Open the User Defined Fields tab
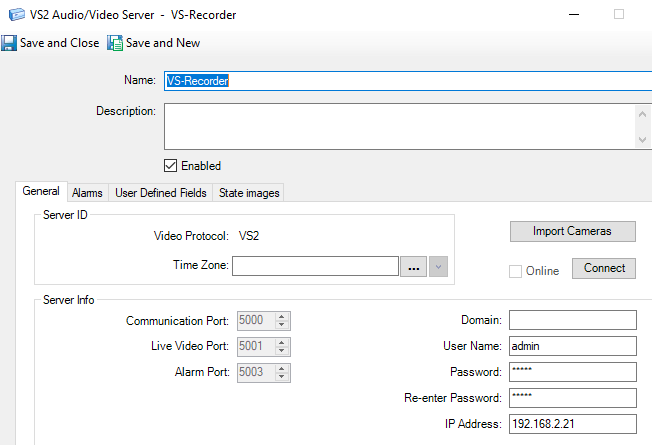 tap(161, 192)
